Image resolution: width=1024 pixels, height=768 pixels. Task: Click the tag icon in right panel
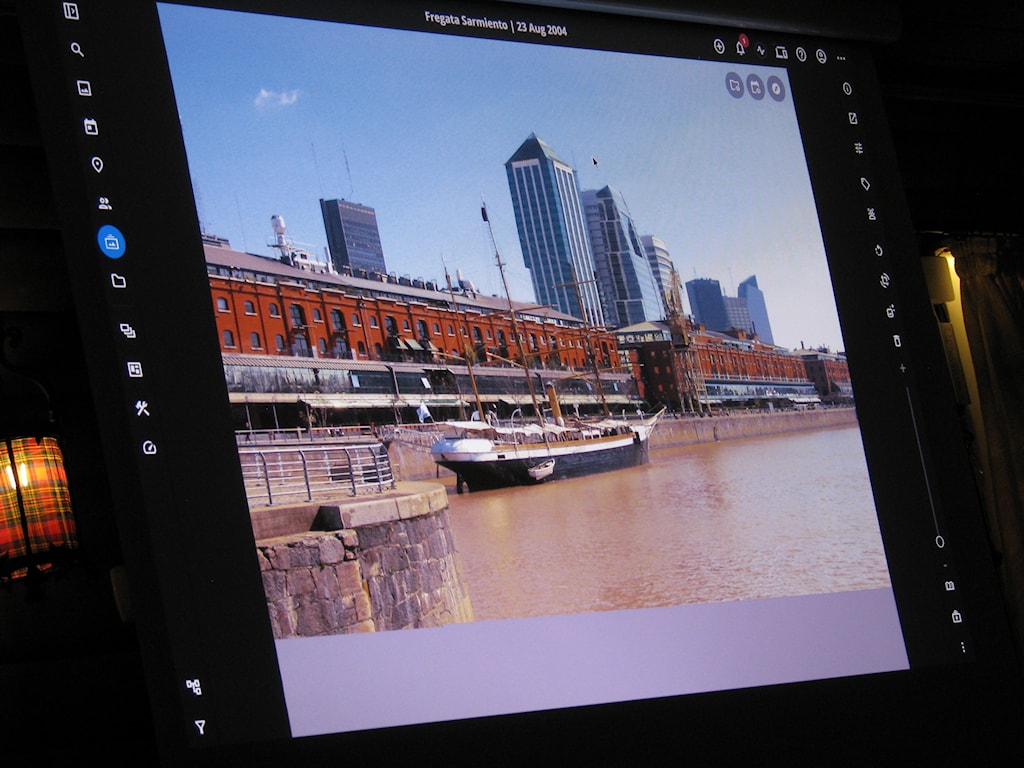pos(864,183)
